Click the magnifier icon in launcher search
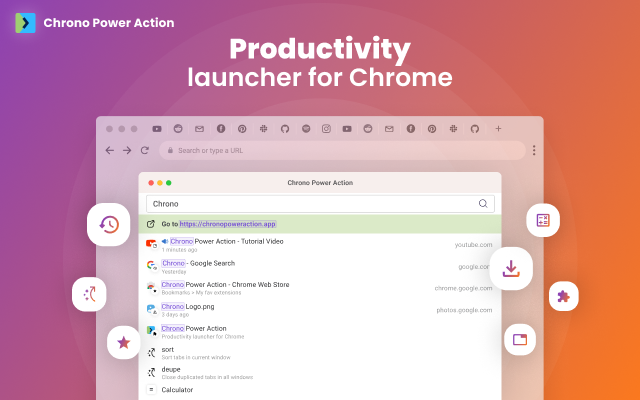640x400 pixels. click(x=483, y=203)
